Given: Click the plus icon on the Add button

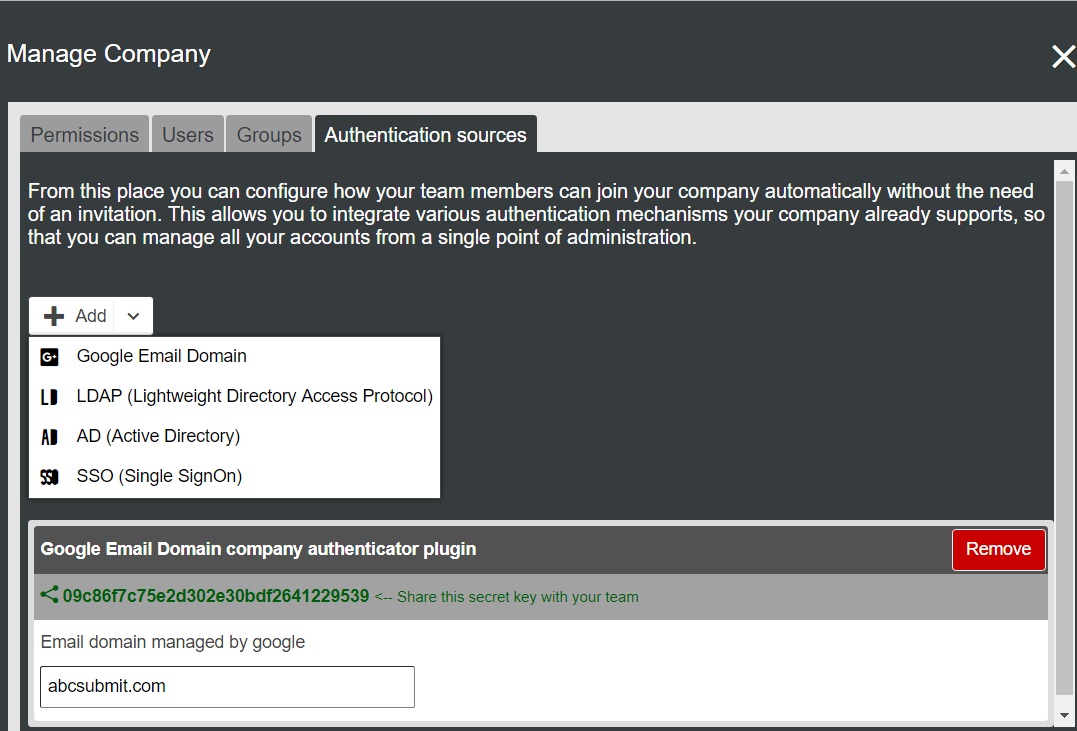Looking at the screenshot, I should click(54, 316).
